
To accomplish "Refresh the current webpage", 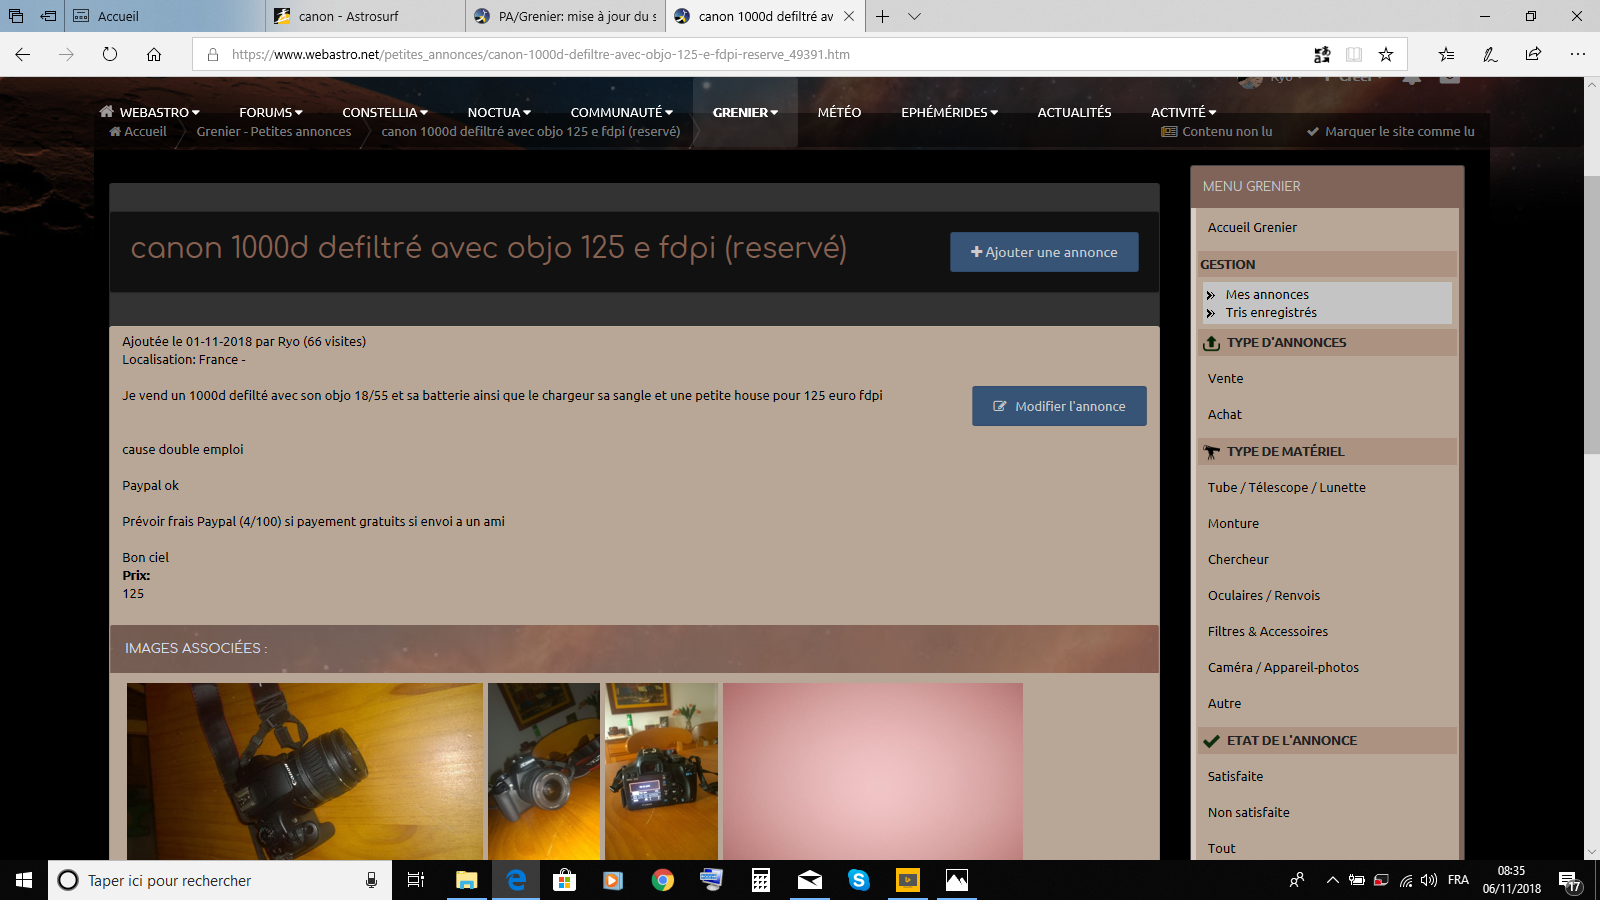I will point(110,55).
